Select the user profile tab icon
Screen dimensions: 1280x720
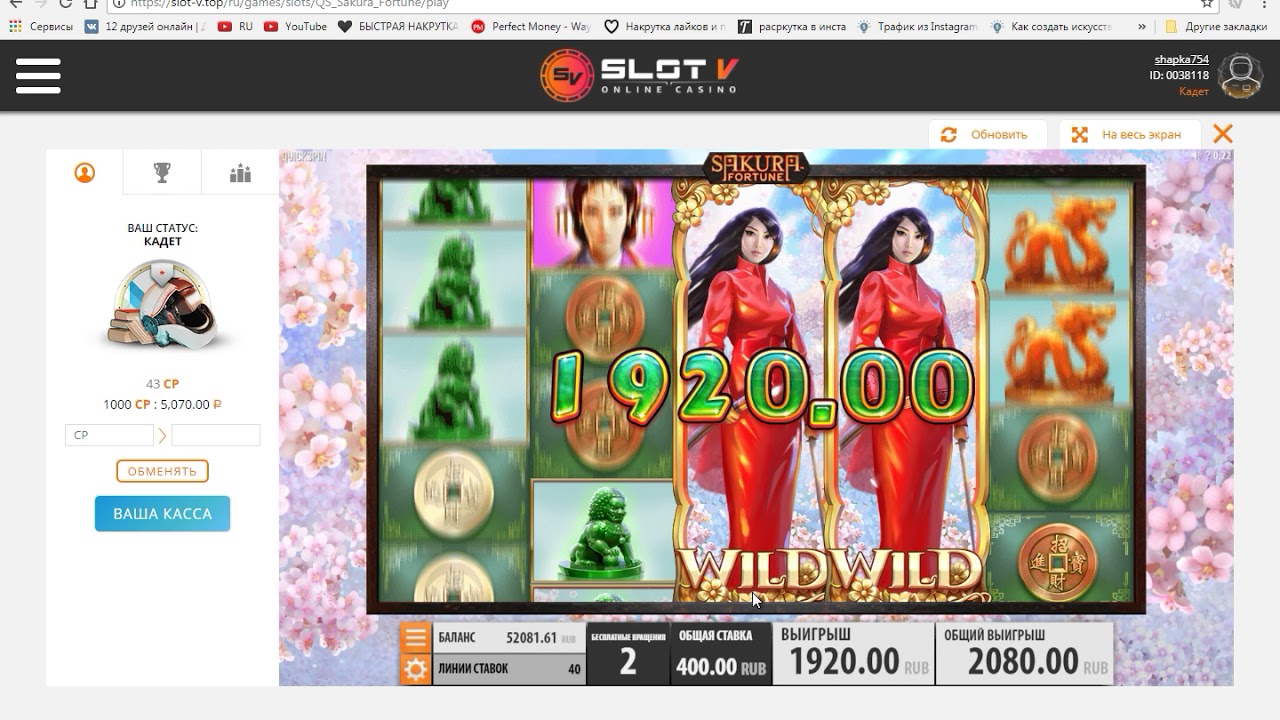(x=85, y=173)
